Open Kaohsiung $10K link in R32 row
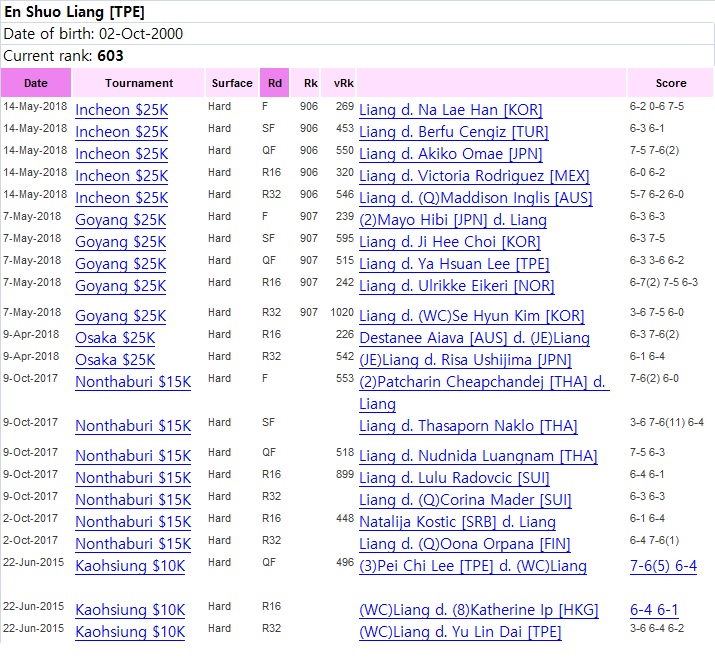 (x=130, y=631)
